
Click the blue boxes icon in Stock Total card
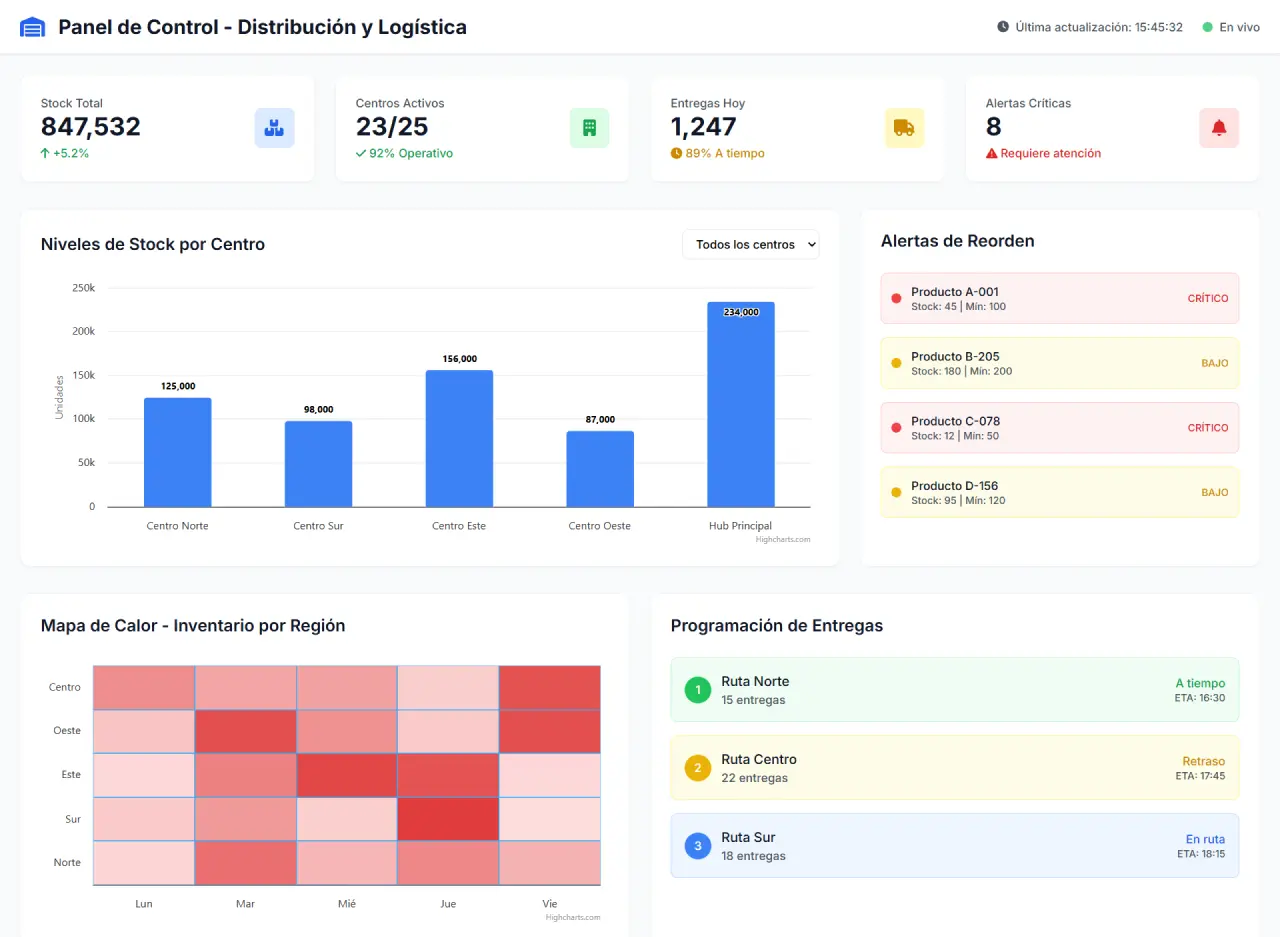[274, 128]
